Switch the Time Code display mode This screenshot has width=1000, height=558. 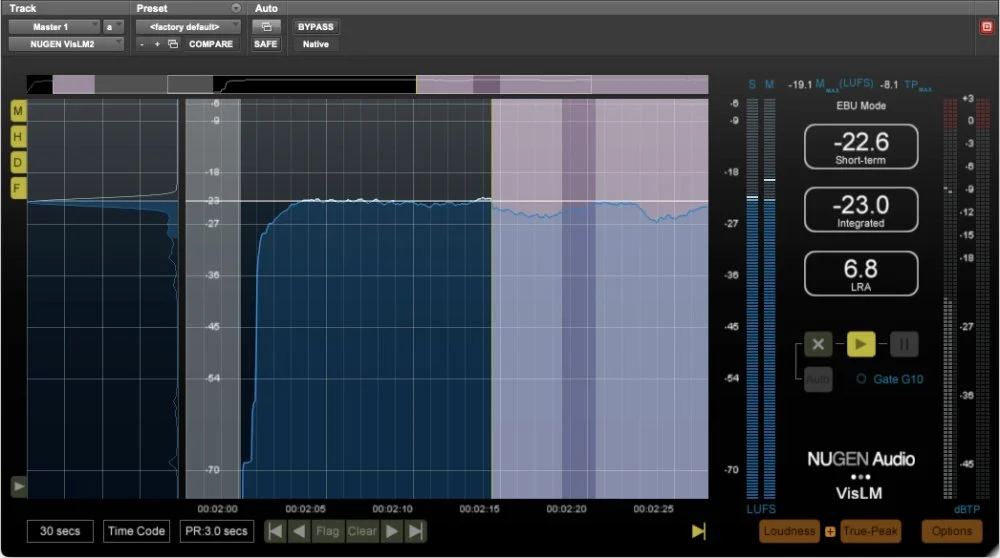(136, 531)
